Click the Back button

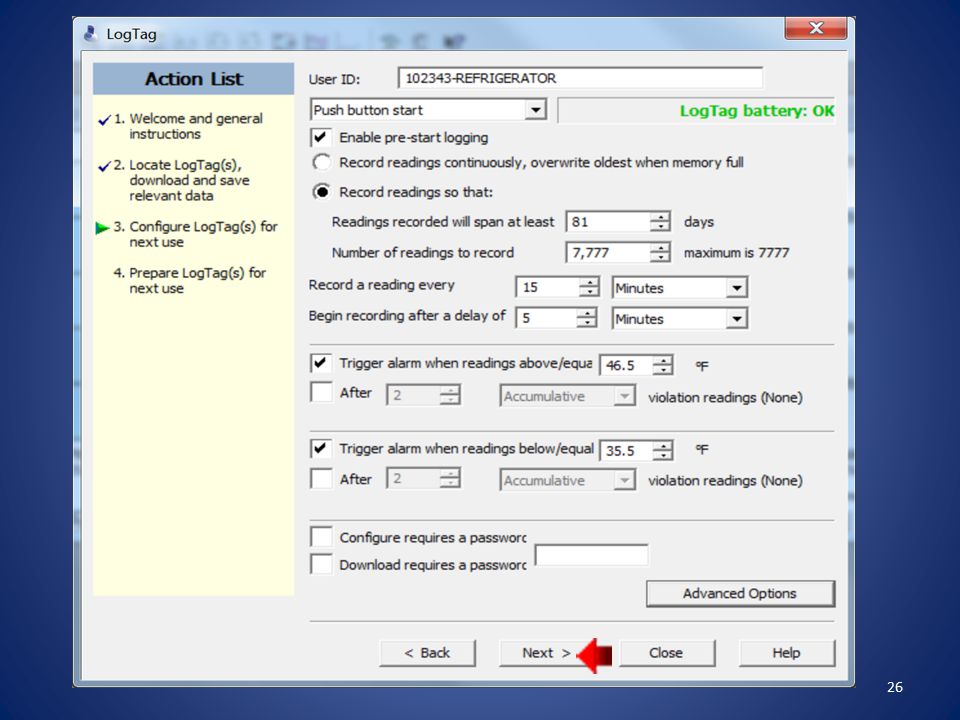427,653
